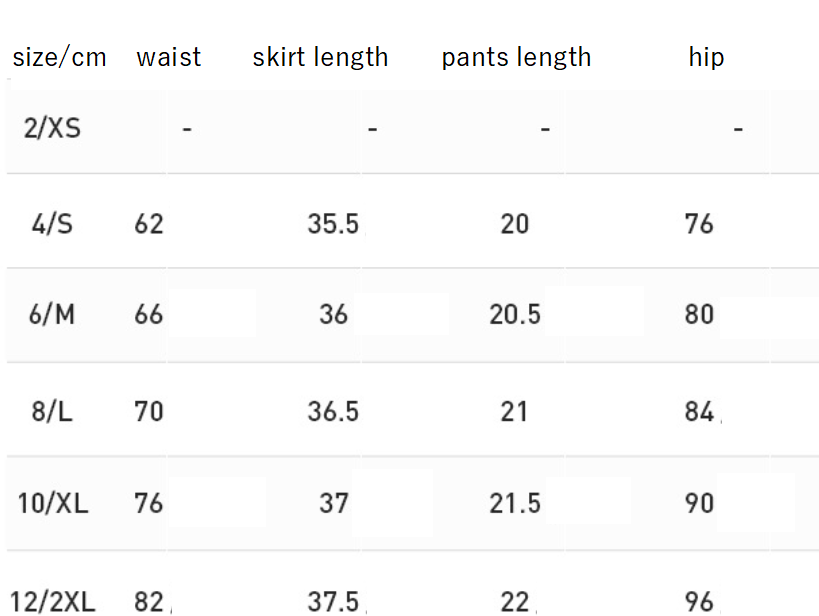Click waist value 62 for size 4/S
The height and width of the screenshot is (616, 819).
pyautogui.click(x=149, y=223)
